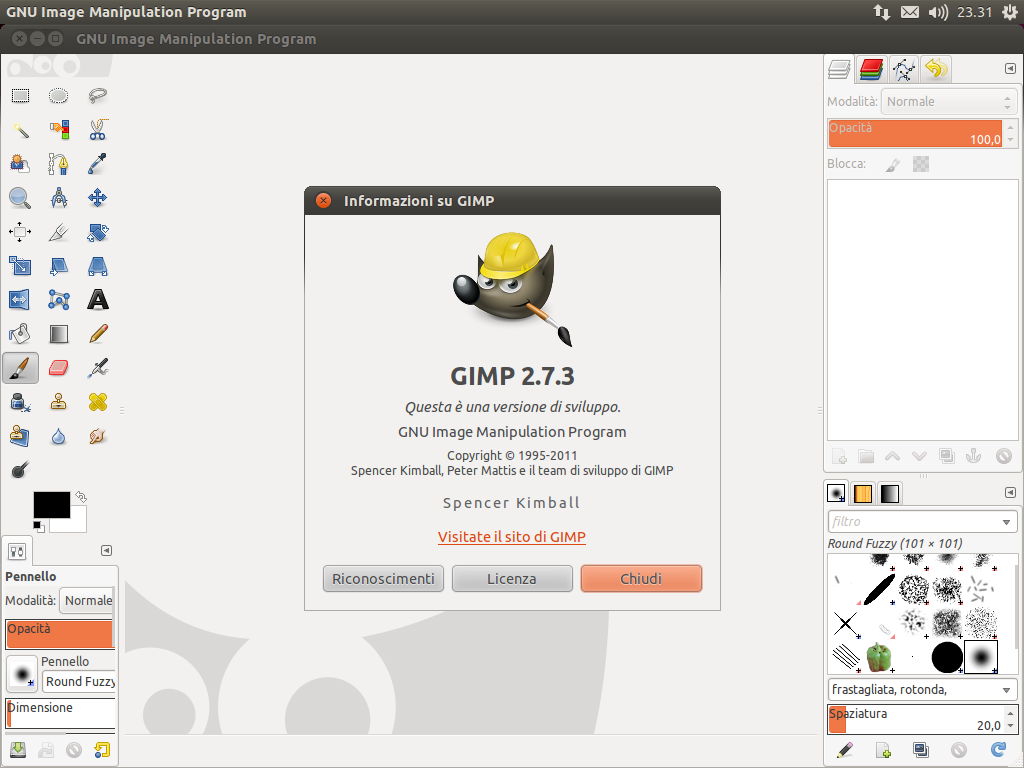Select the Paintbrush tool
Image resolution: width=1024 pixels, height=768 pixels.
pos(20,368)
